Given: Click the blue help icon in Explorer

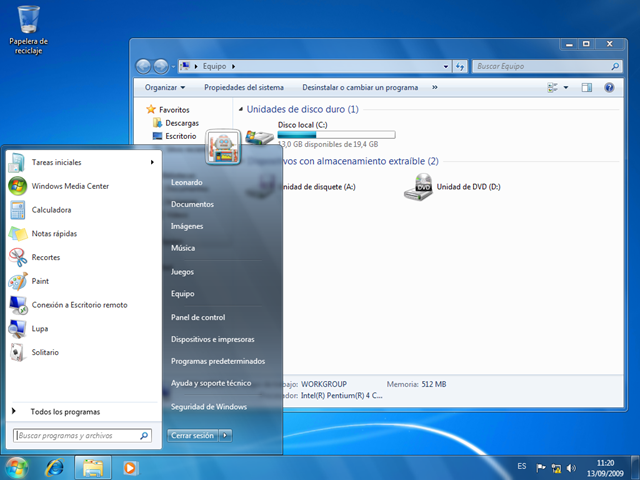Looking at the screenshot, I should click(x=609, y=87).
